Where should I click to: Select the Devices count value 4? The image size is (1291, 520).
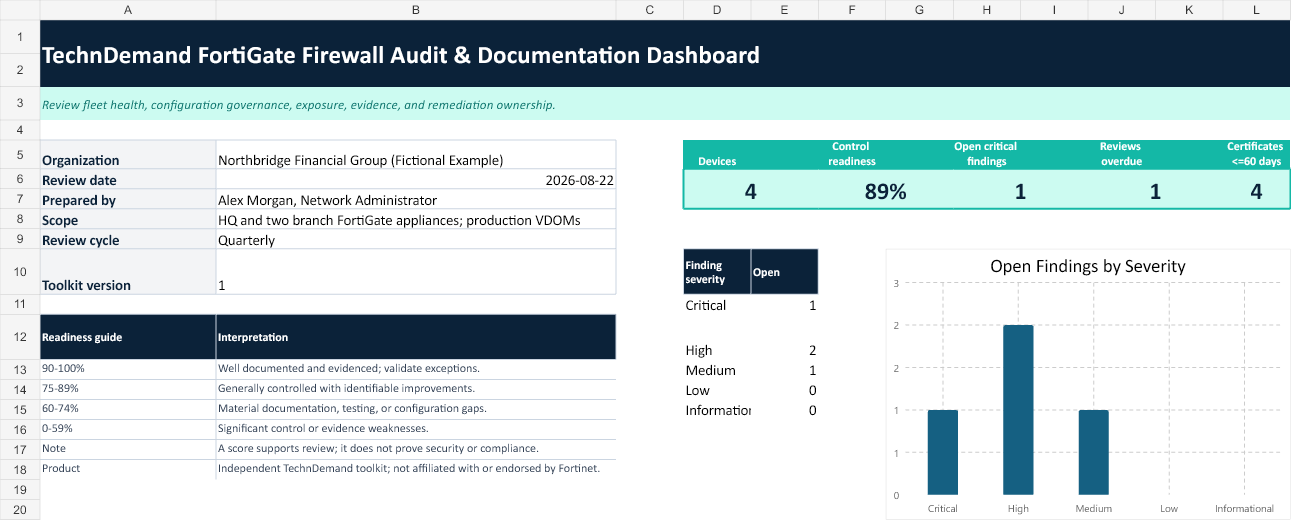pyautogui.click(x=750, y=191)
